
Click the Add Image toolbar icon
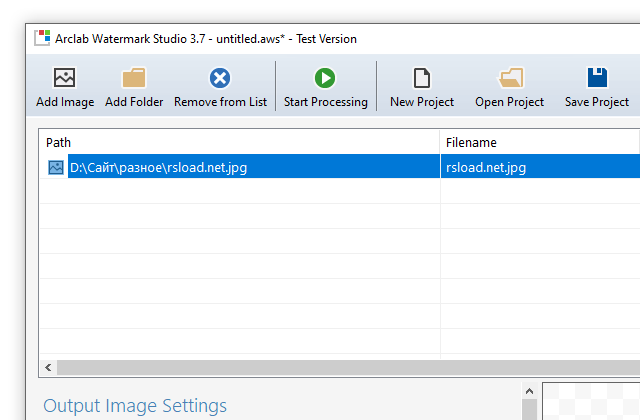click(x=65, y=78)
